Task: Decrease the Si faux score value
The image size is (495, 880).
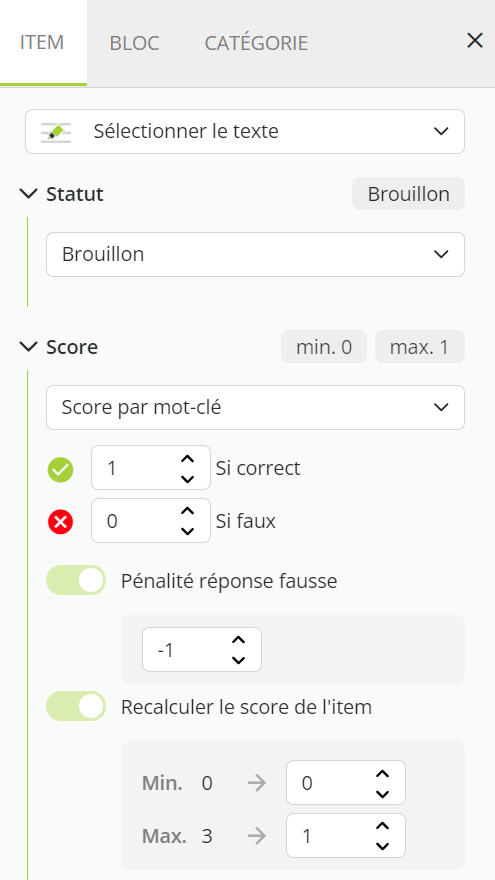Action: pyautogui.click(x=187, y=530)
